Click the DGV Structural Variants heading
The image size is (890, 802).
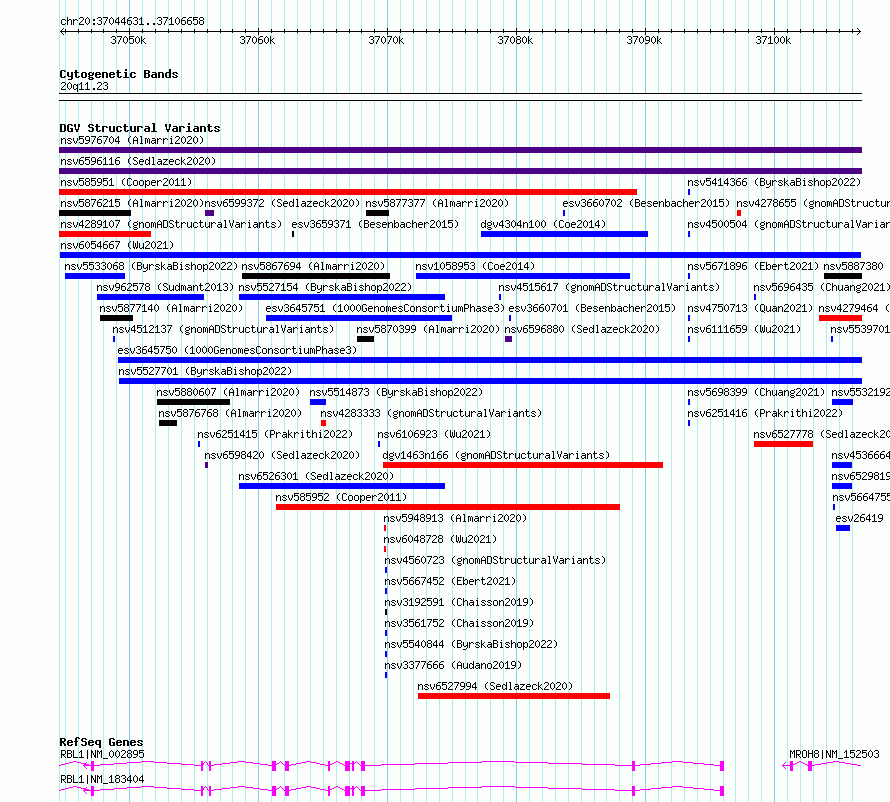(x=140, y=128)
